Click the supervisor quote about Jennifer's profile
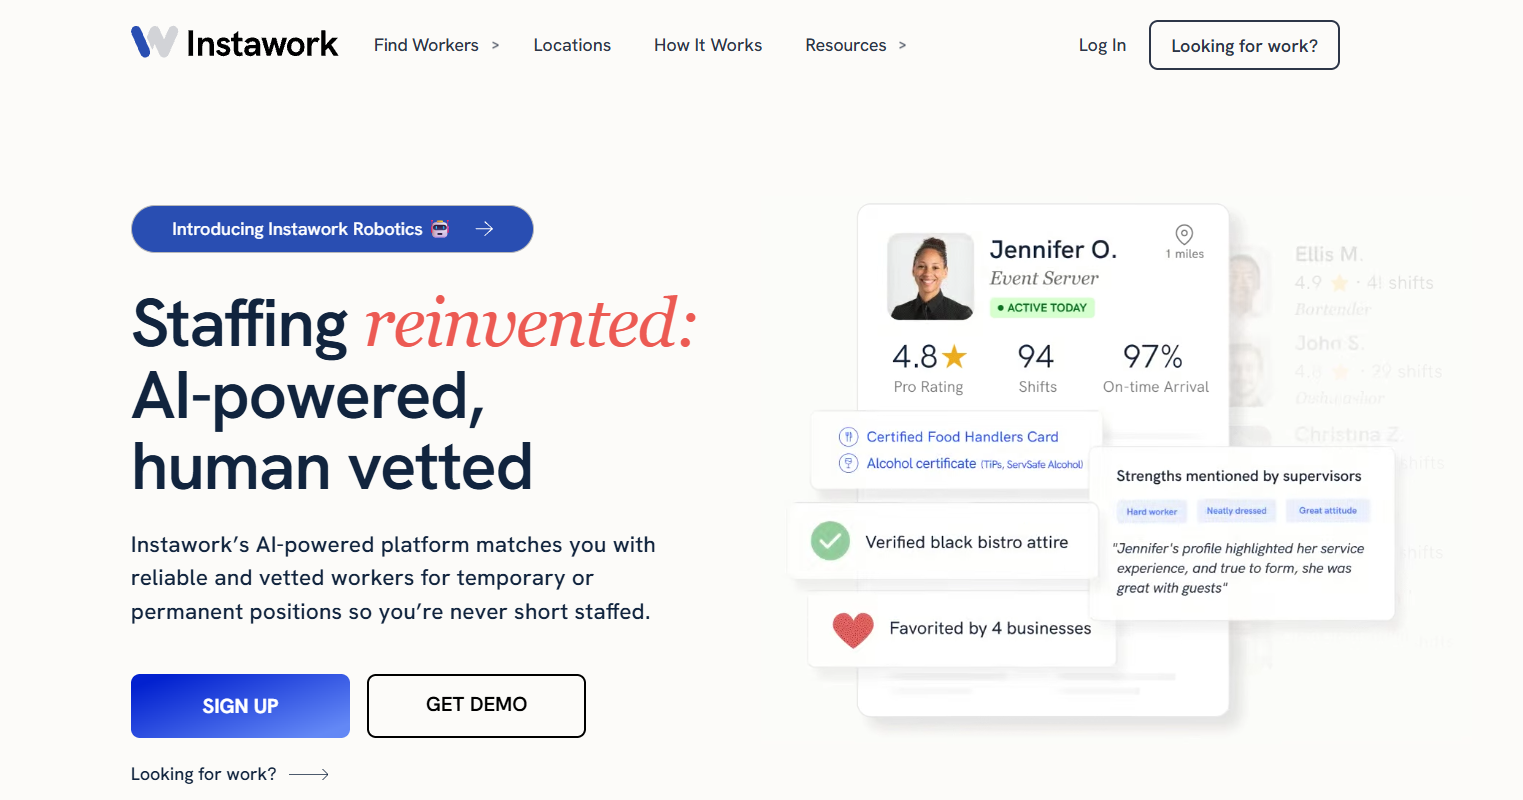The height and width of the screenshot is (800, 1523). click(1238, 568)
